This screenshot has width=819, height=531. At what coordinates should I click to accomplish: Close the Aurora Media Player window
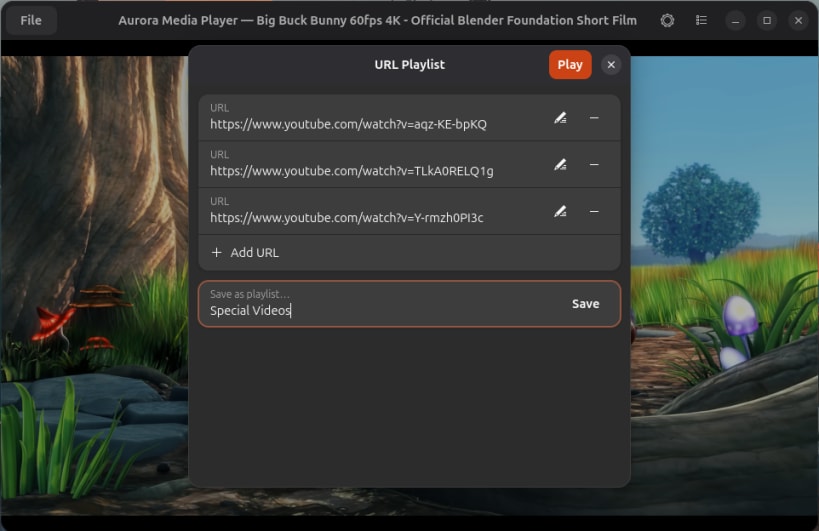798,20
